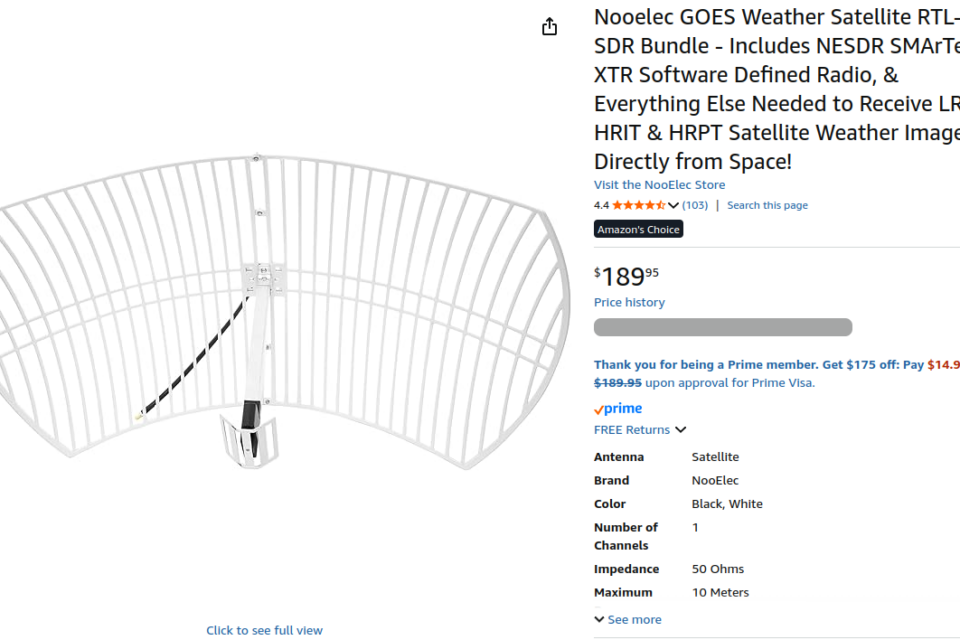Open the grid antenna product image

click(280, 310)
